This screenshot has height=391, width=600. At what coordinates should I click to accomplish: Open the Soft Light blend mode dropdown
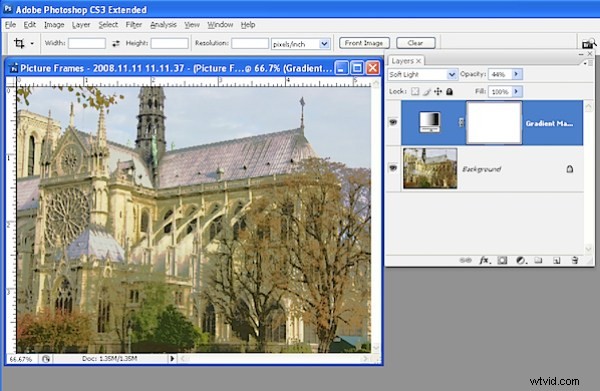(452, 74)
